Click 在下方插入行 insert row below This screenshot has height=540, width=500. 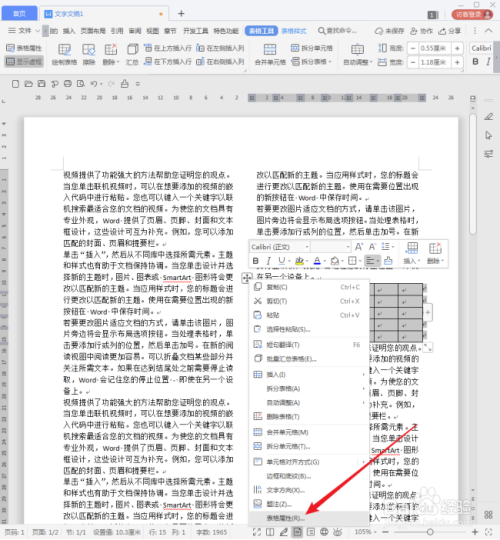(x=168, y=62)
